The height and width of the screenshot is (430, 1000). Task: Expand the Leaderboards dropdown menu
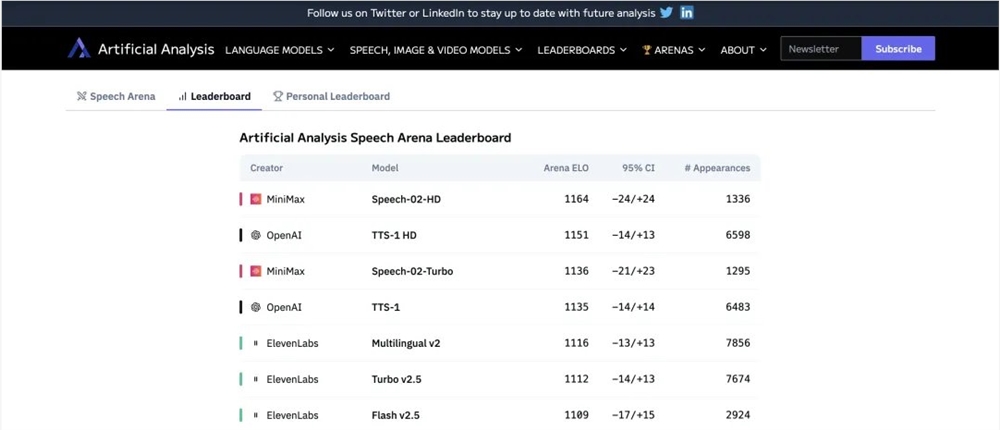pos(582,49)
